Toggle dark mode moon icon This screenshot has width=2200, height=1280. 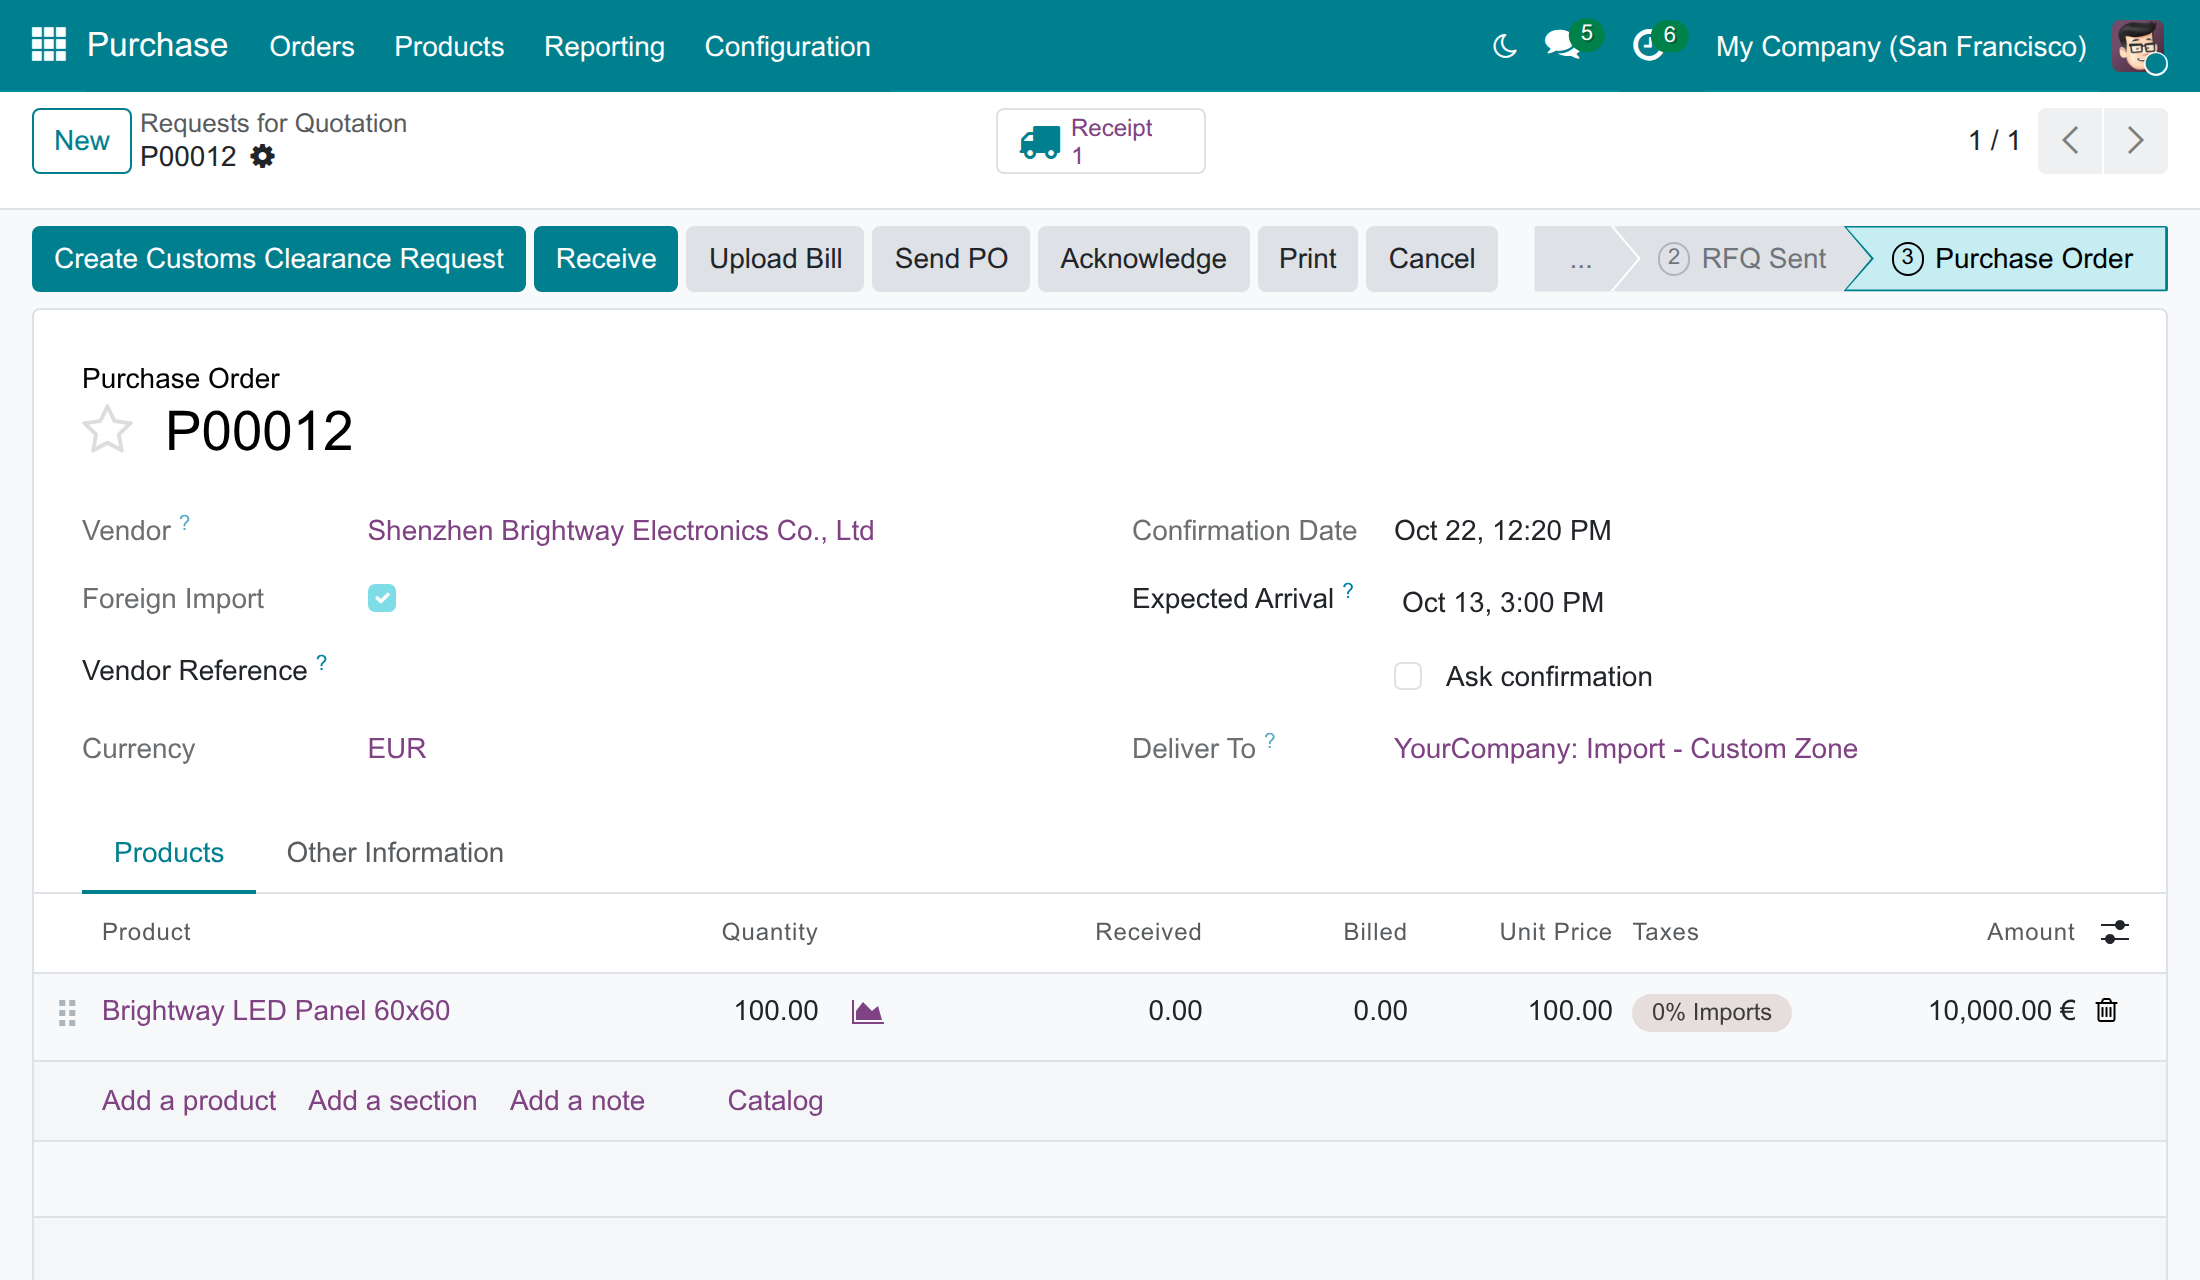(x=1504, y=46)
